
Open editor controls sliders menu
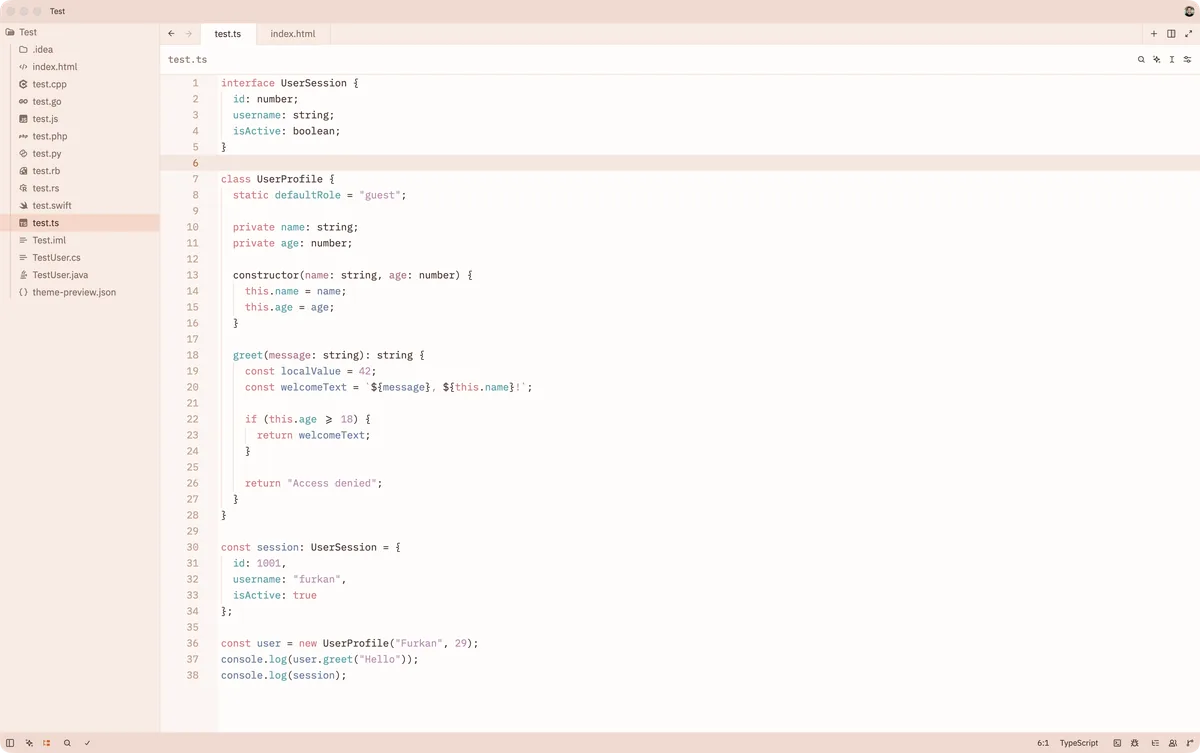tap(1188, 60)
